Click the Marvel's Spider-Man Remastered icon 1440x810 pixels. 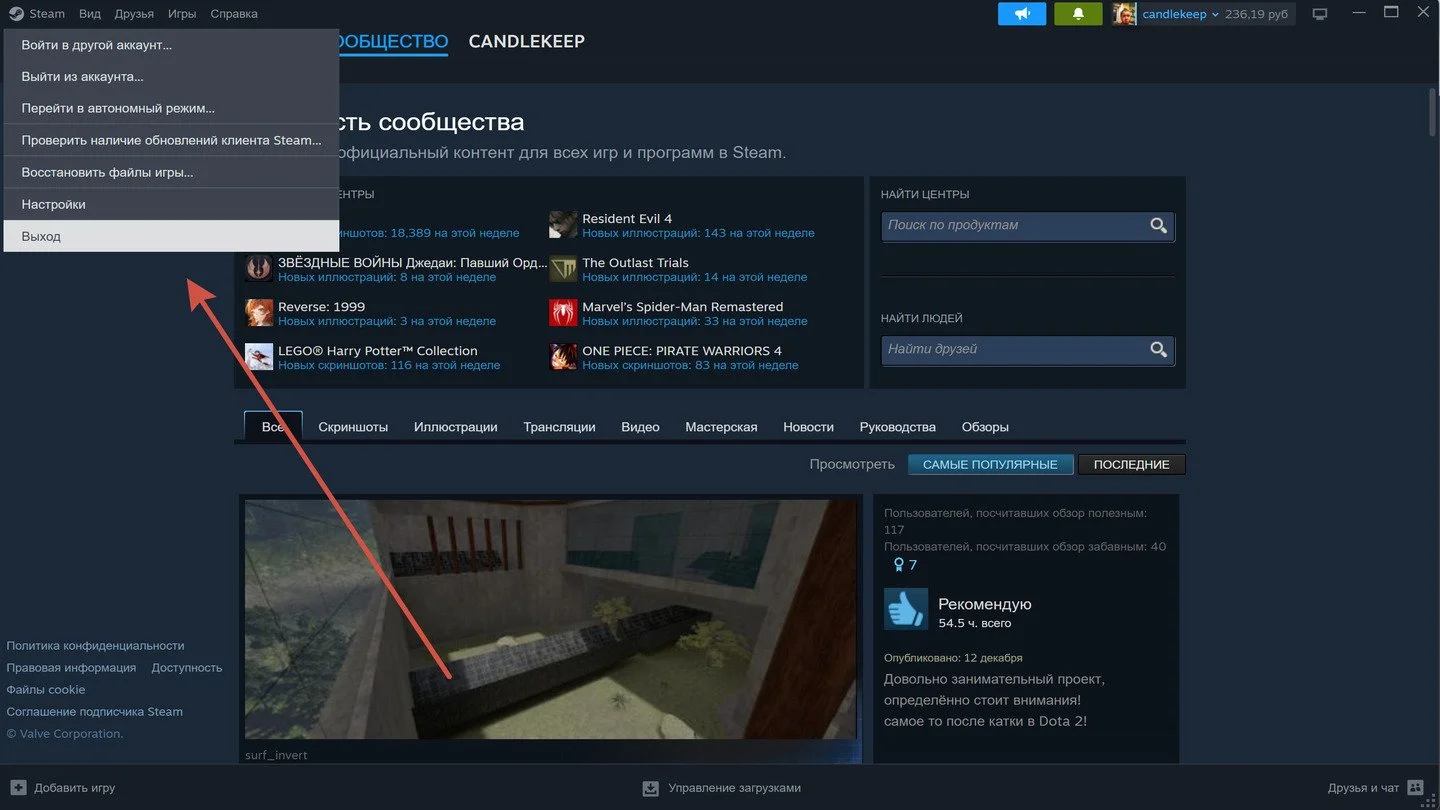click(x=563, y=313)
